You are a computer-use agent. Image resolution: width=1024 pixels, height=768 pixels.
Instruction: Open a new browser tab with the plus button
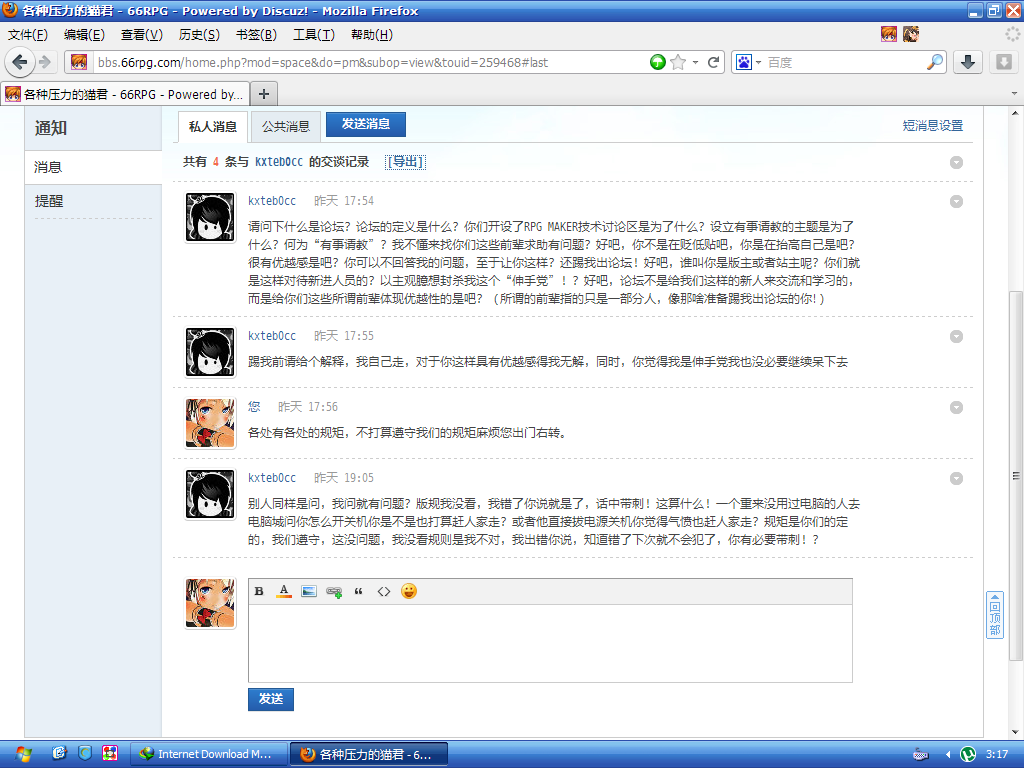264,94
